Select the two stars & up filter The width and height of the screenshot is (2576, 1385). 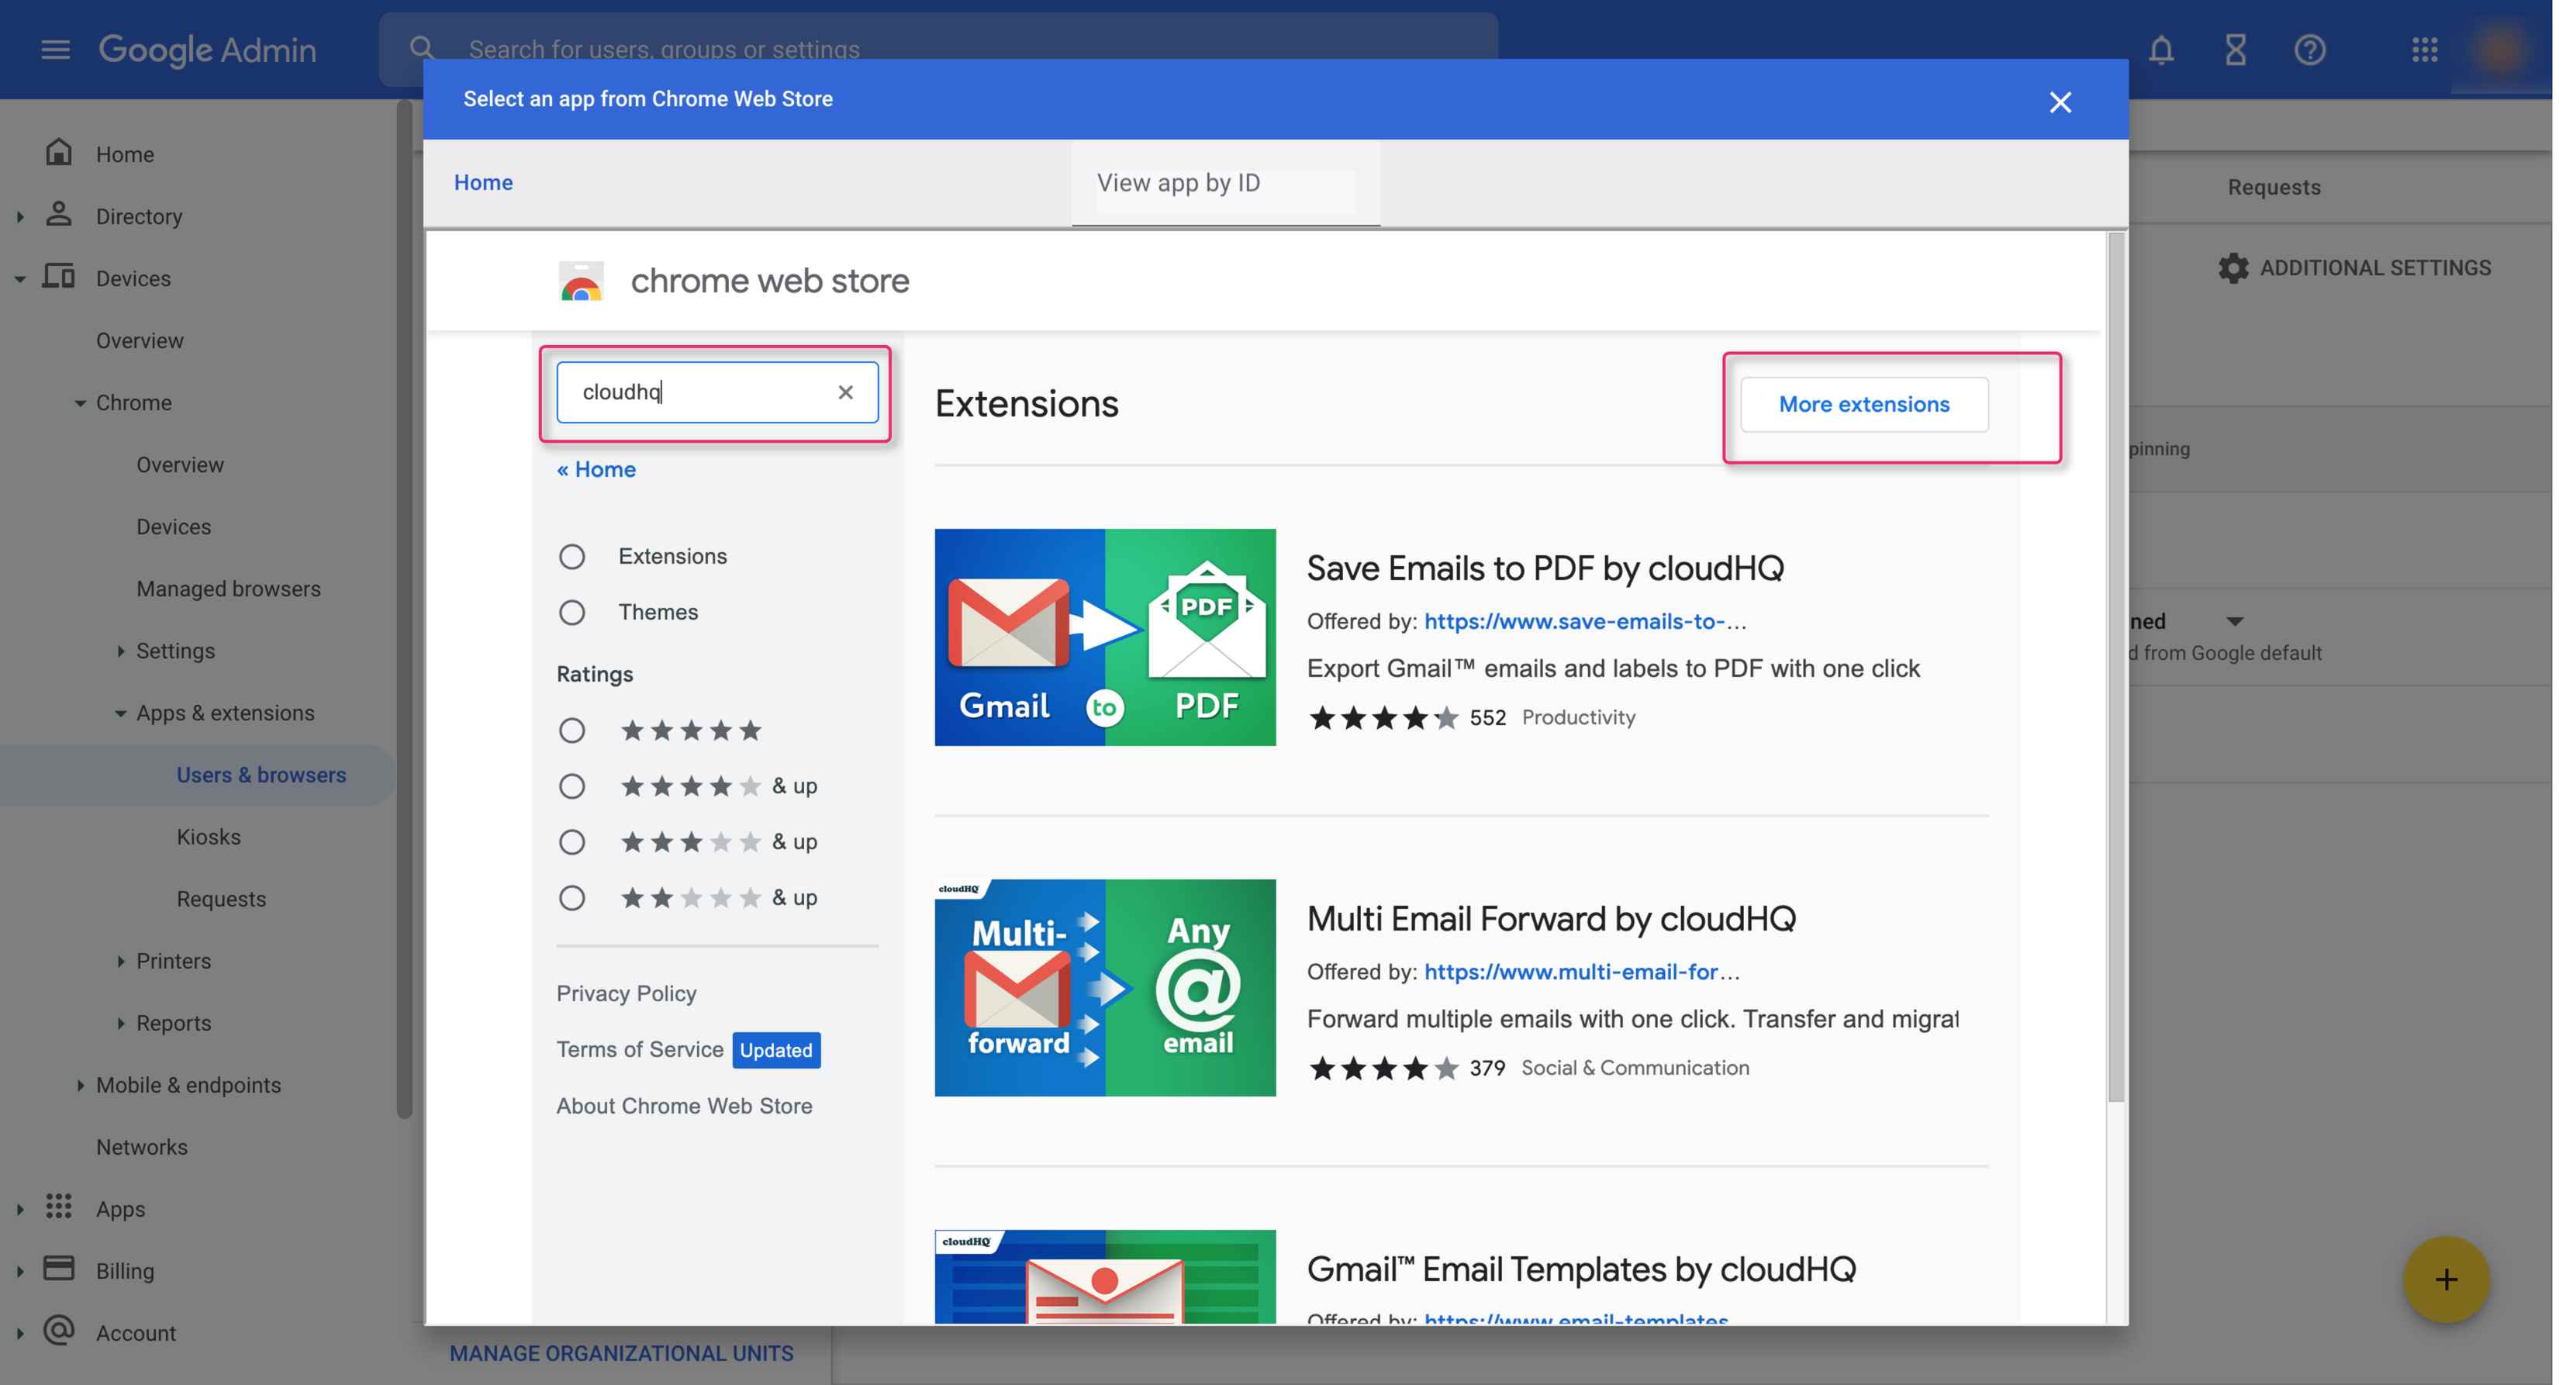572,898
